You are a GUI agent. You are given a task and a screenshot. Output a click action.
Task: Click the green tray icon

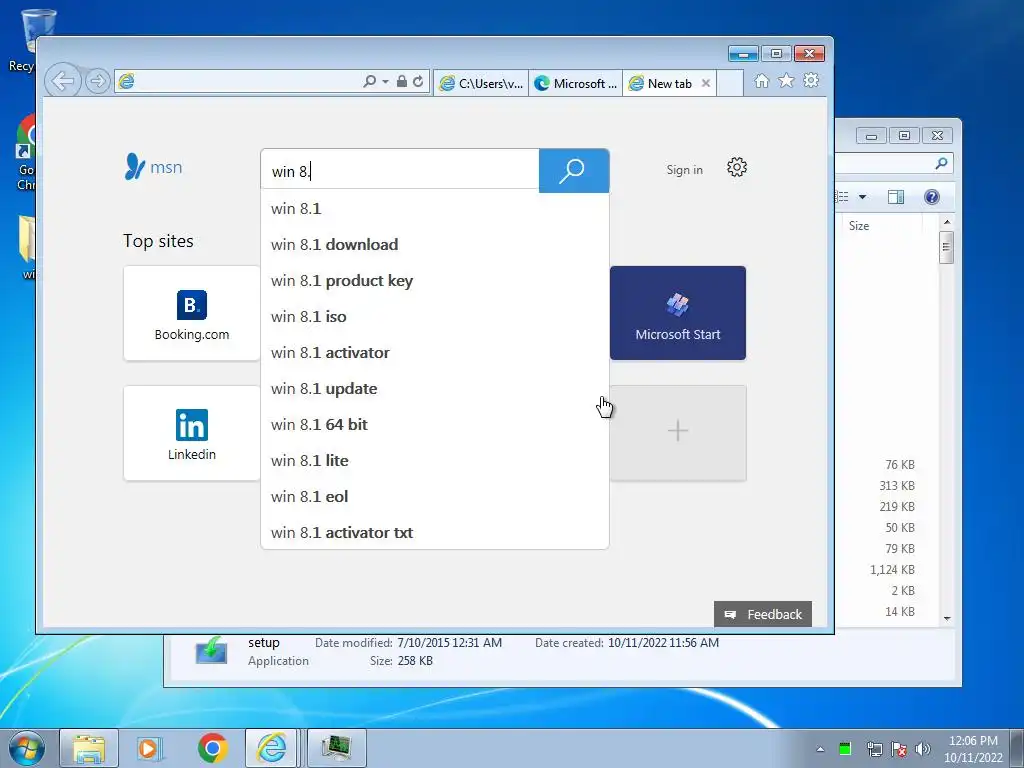[x=844, y=749]
